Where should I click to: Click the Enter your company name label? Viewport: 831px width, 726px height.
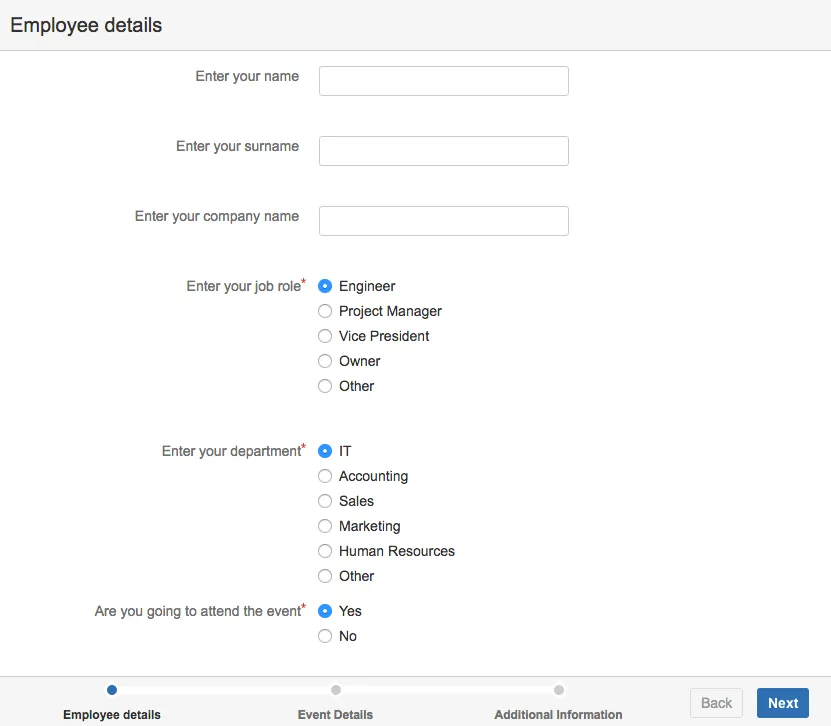tap(217, 216)
